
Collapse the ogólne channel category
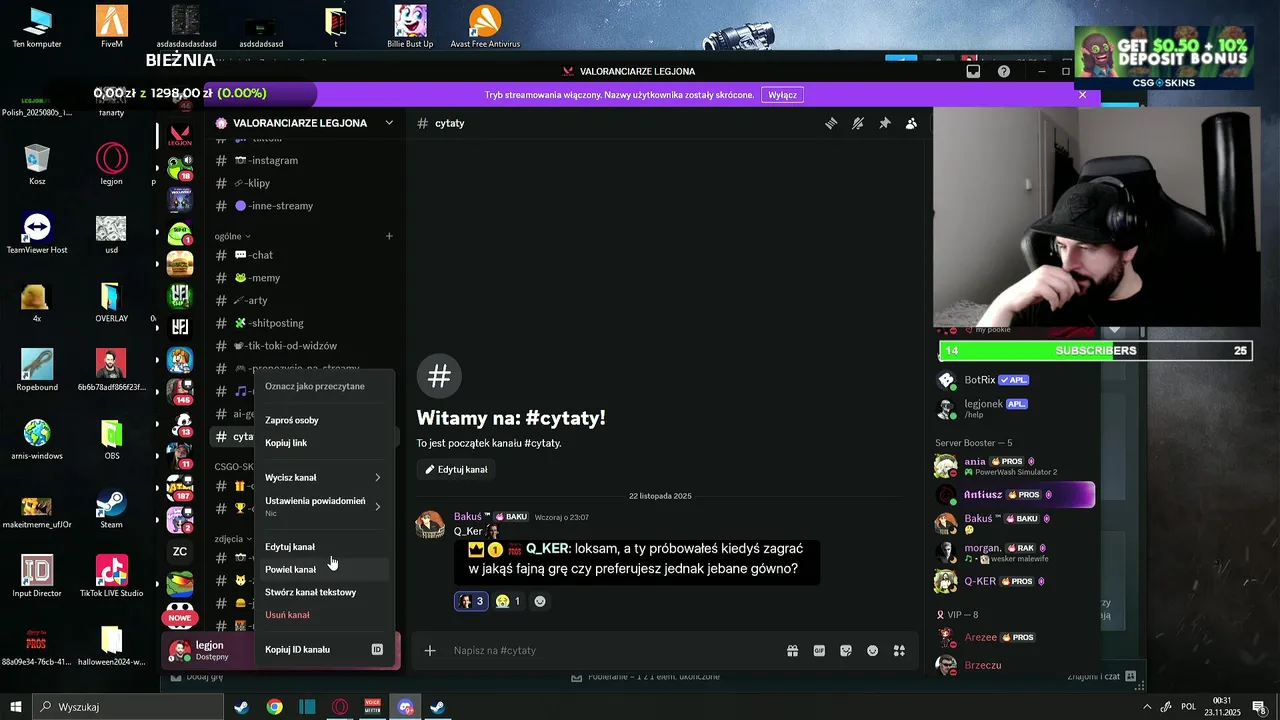(x=232, y=236)
